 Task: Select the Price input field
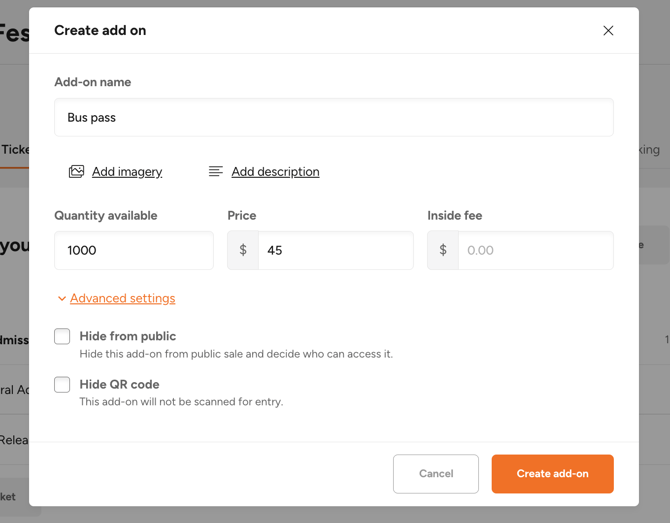(x=335, y=250)
